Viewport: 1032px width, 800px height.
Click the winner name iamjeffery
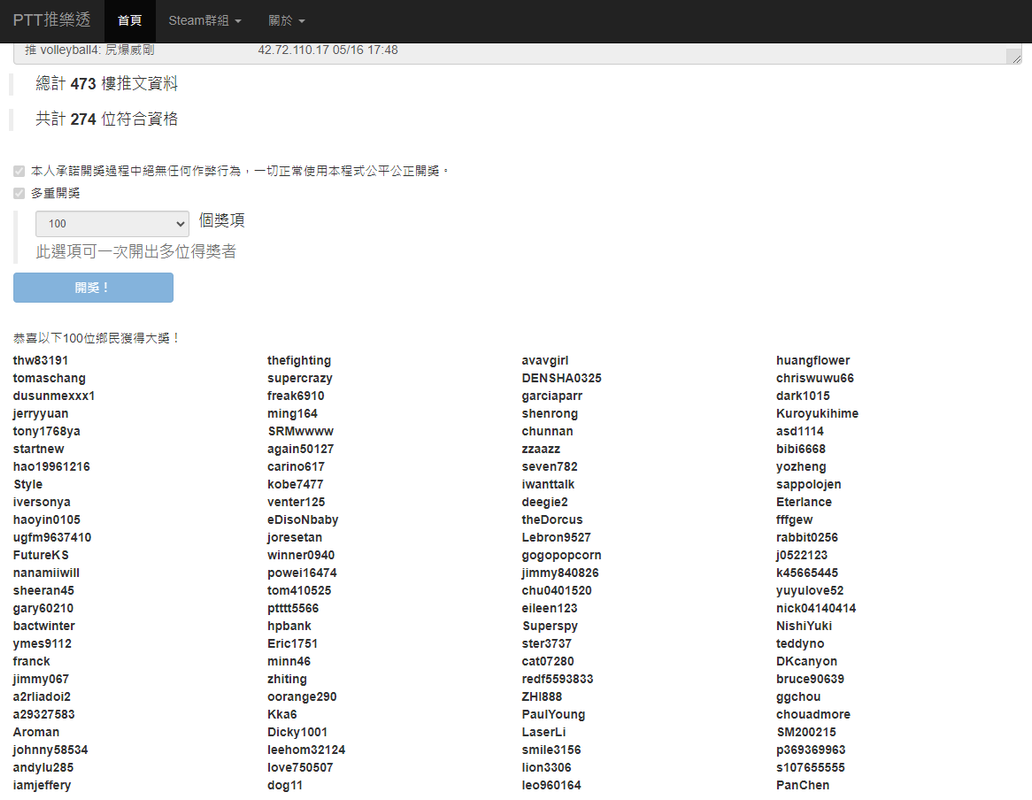[42, 786]
